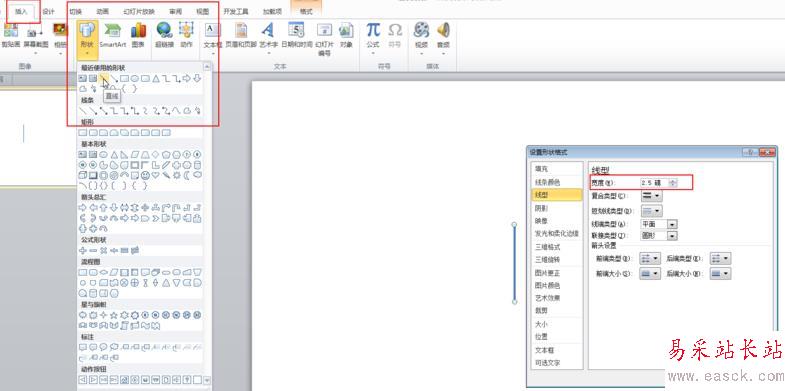Take a screenshot (屏幕截图)
This screenshot has height=391, width=785.
click(x=36, y=38)
